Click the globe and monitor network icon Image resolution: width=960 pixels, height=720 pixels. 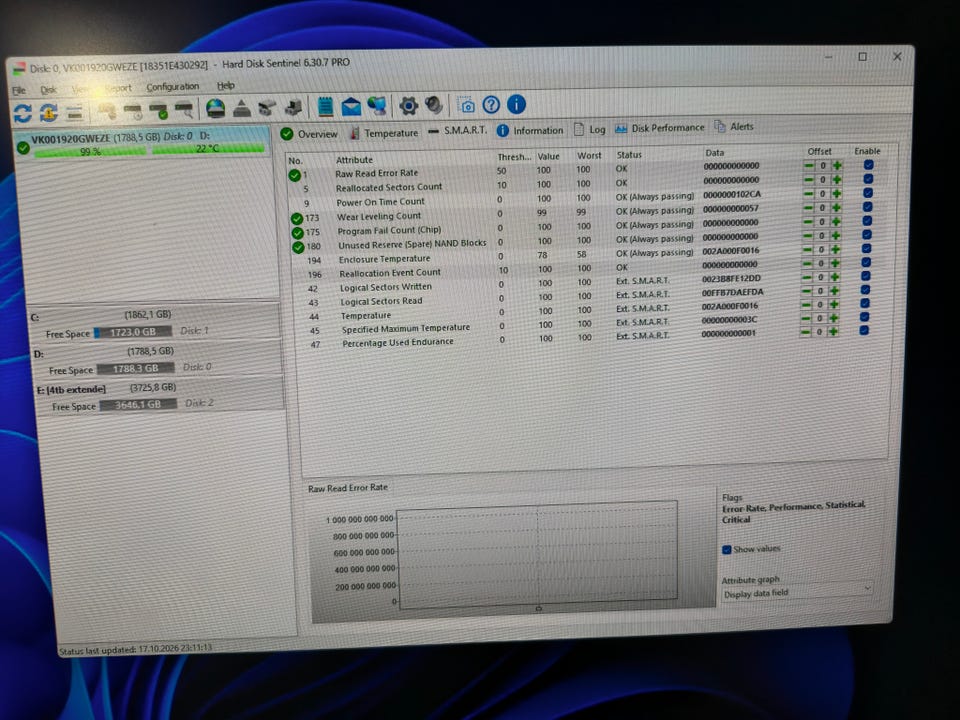(377, 106)
